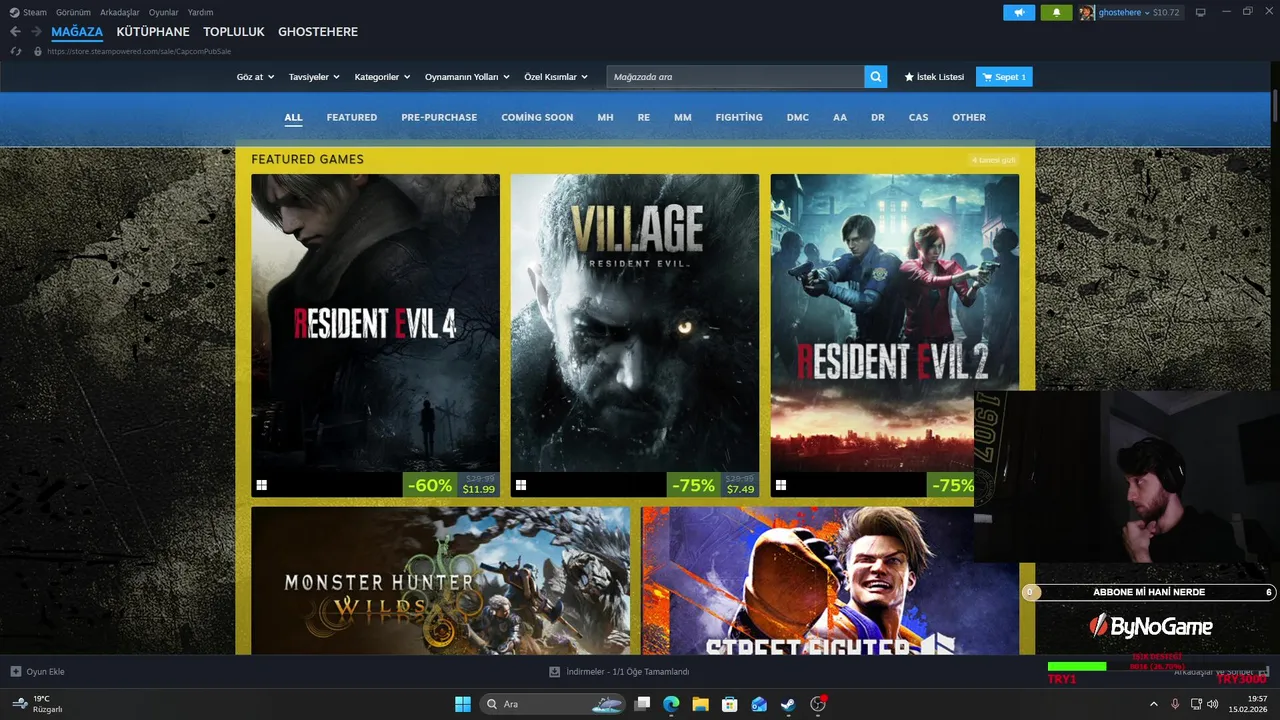1280x720 pixels.
Task: Open the Yardım menu
Action: 200,12
